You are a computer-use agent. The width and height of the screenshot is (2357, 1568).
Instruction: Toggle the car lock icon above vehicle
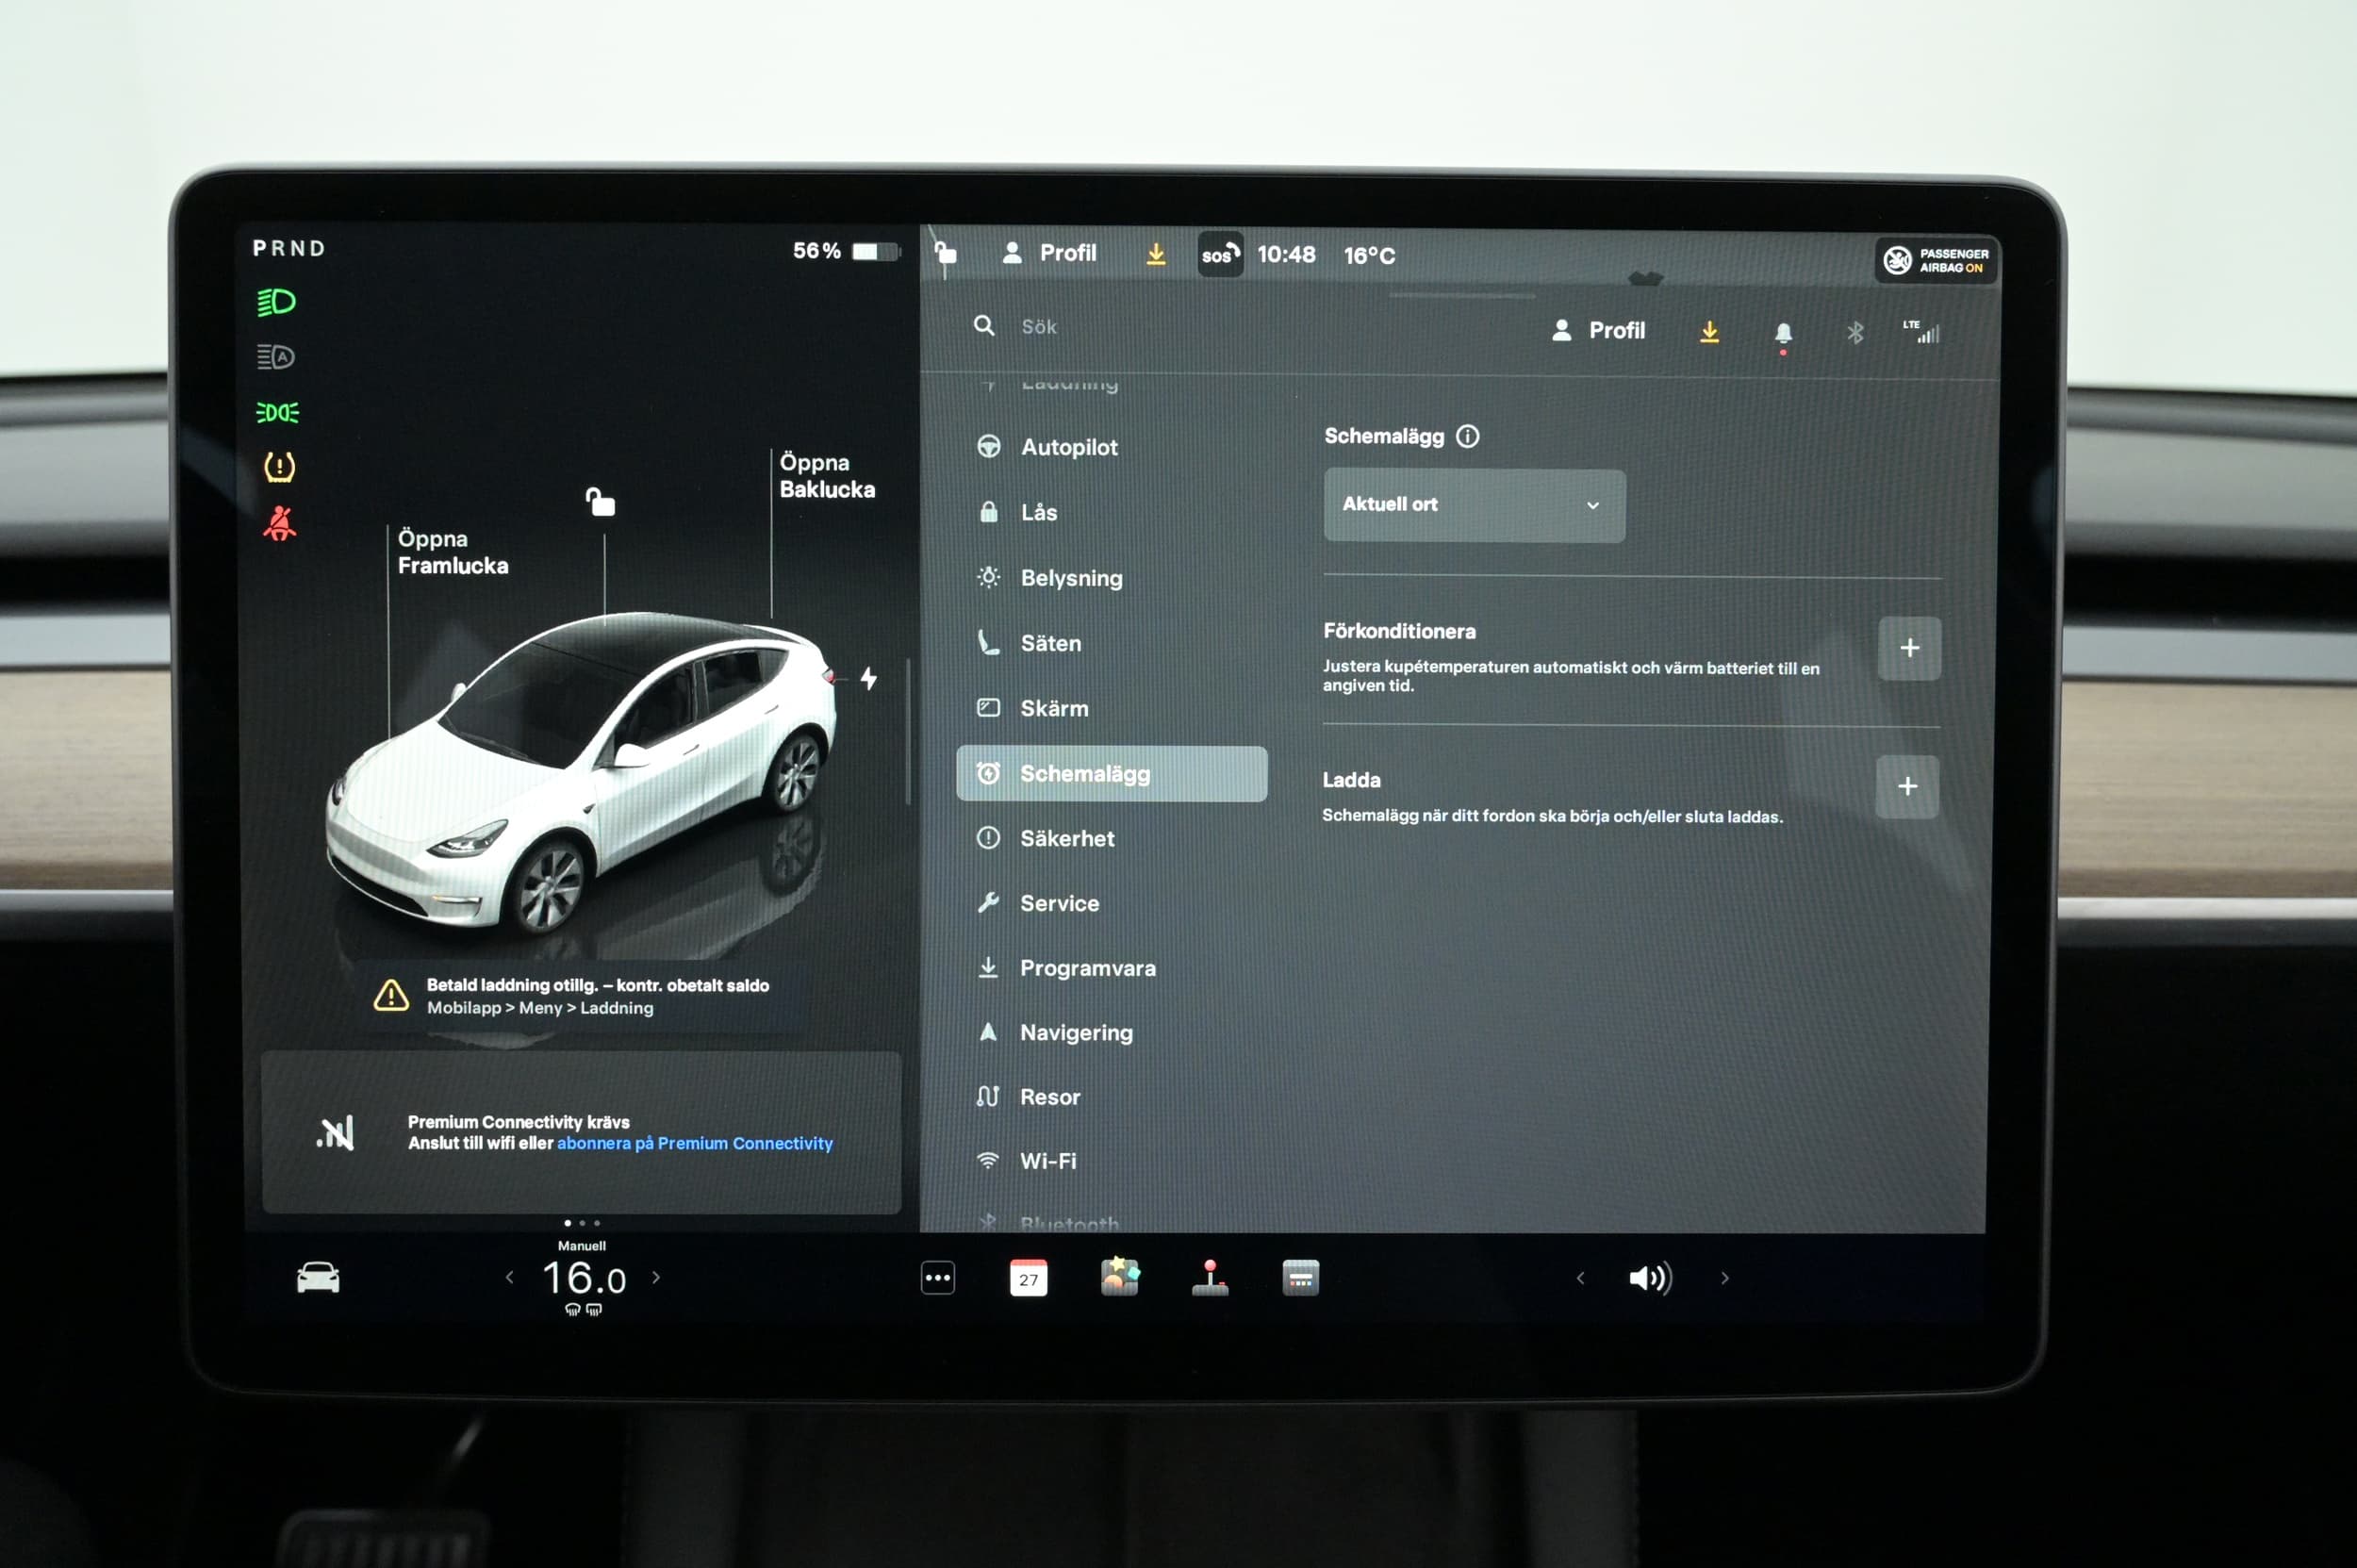[600, 502]
